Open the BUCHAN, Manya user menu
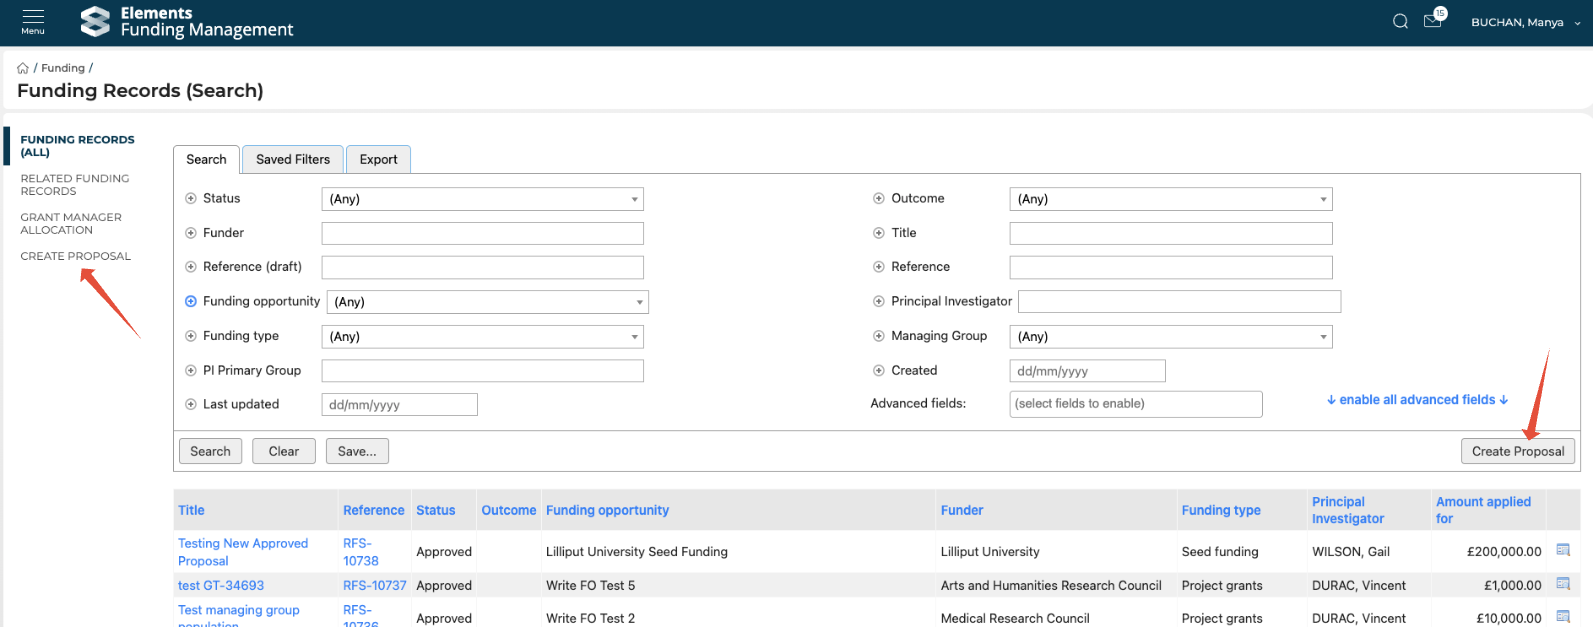1593x627 pixels. (x=1524, y=22)
